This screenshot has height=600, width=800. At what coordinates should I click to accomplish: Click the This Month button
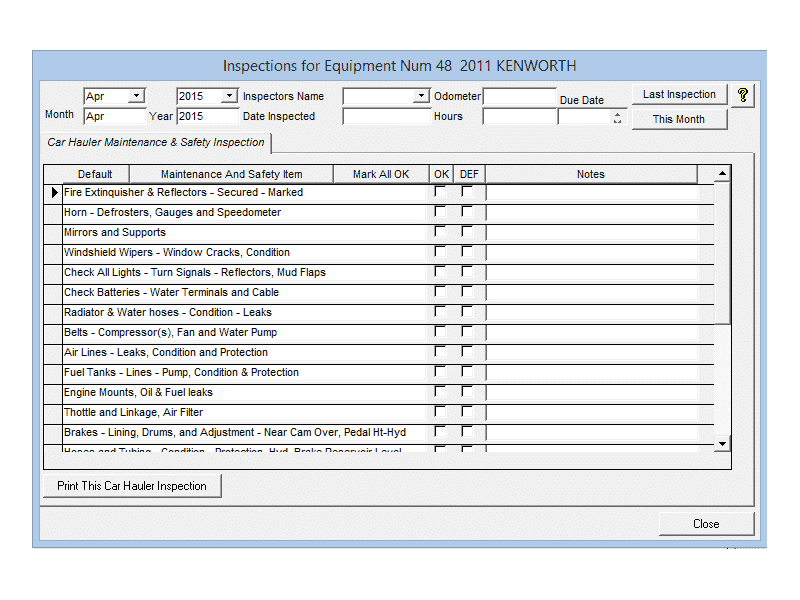click(x=679, y=119)
